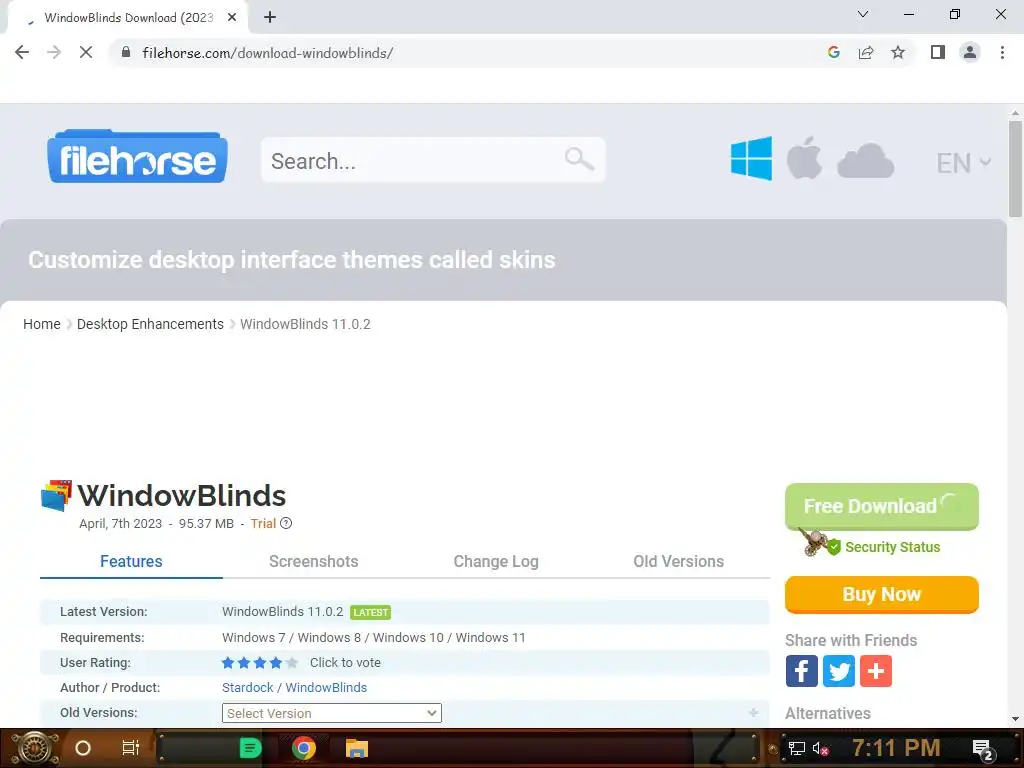1024x768 pixels.
Task: Click the Desktop Enhancements breadcrumb
Action: (150, 324)
